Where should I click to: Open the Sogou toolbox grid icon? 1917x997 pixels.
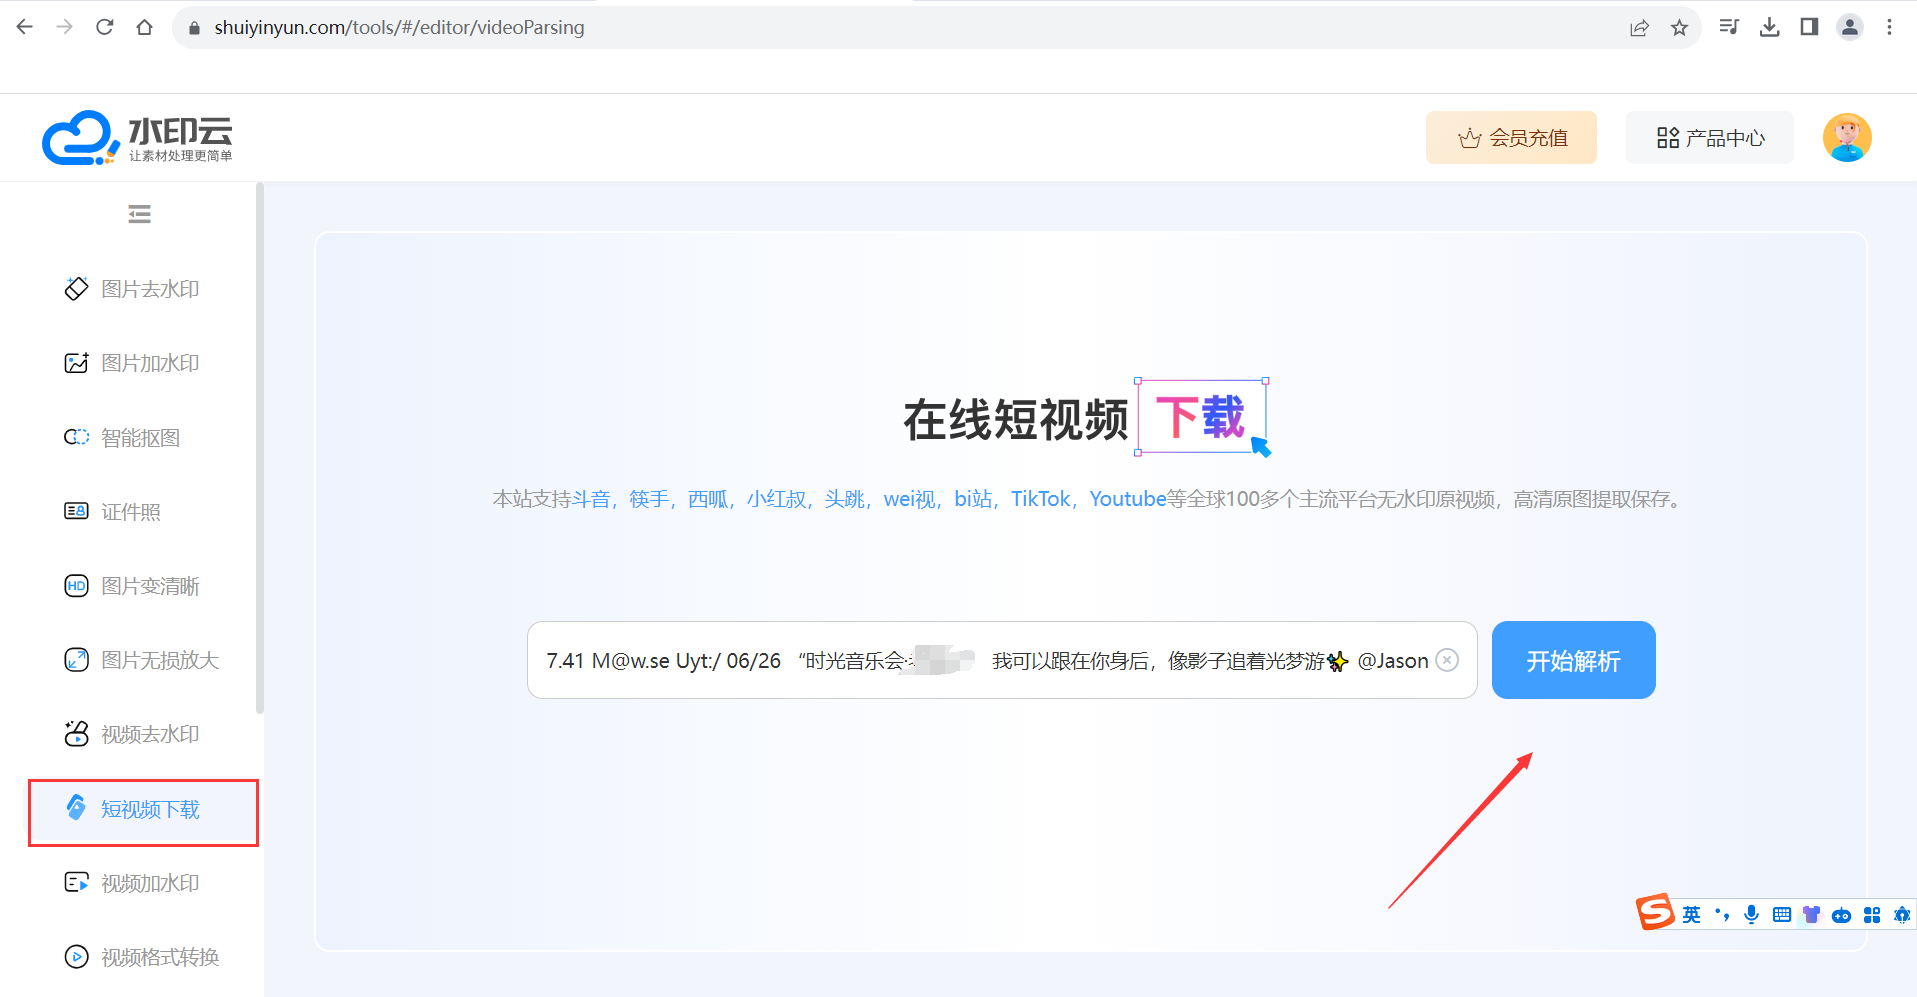coord(1872,914)
